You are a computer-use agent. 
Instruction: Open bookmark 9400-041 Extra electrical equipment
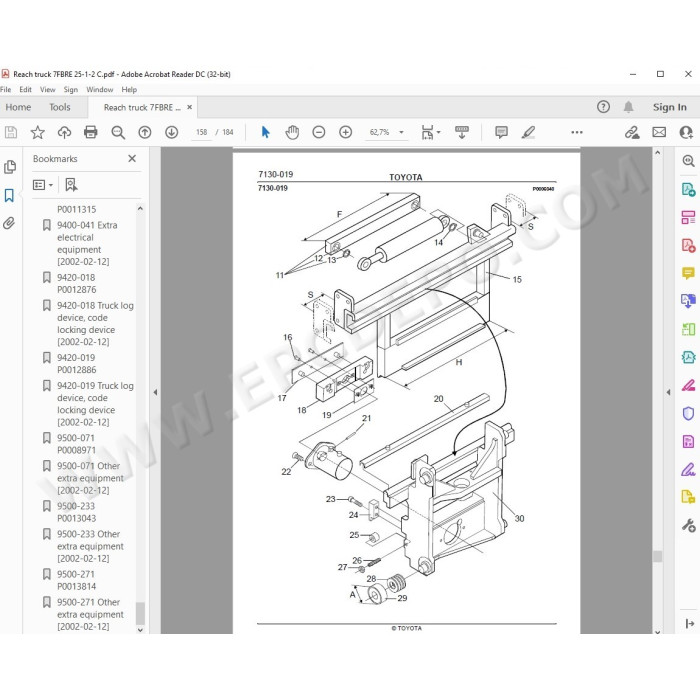pyautogui.click(x=87, y=243)
